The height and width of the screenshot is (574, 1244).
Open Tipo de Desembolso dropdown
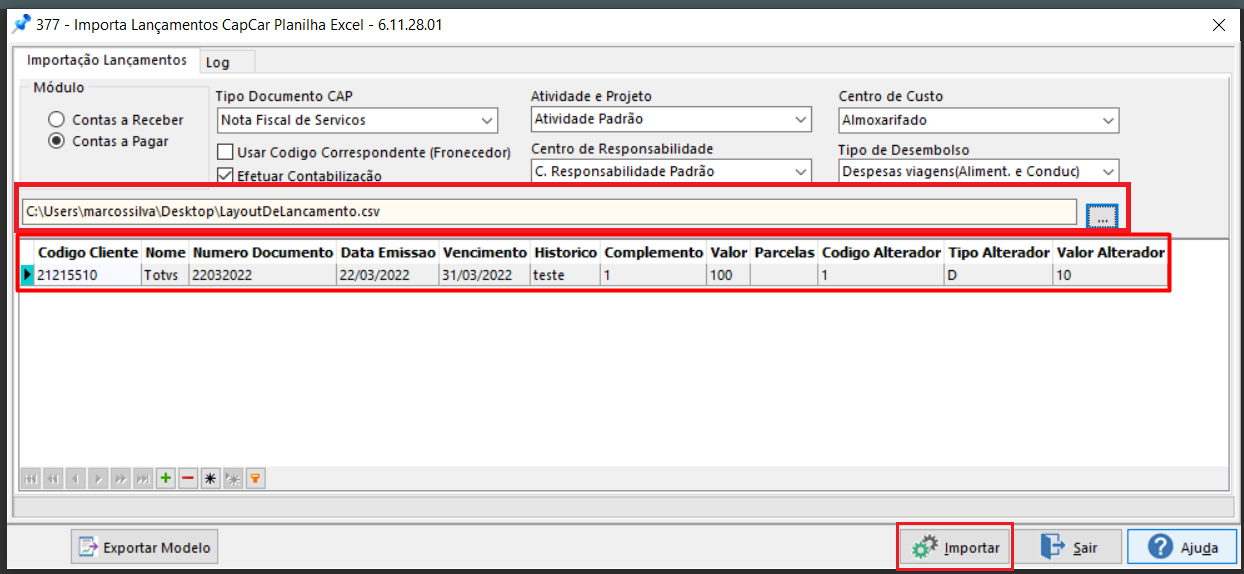[1108, 172]
